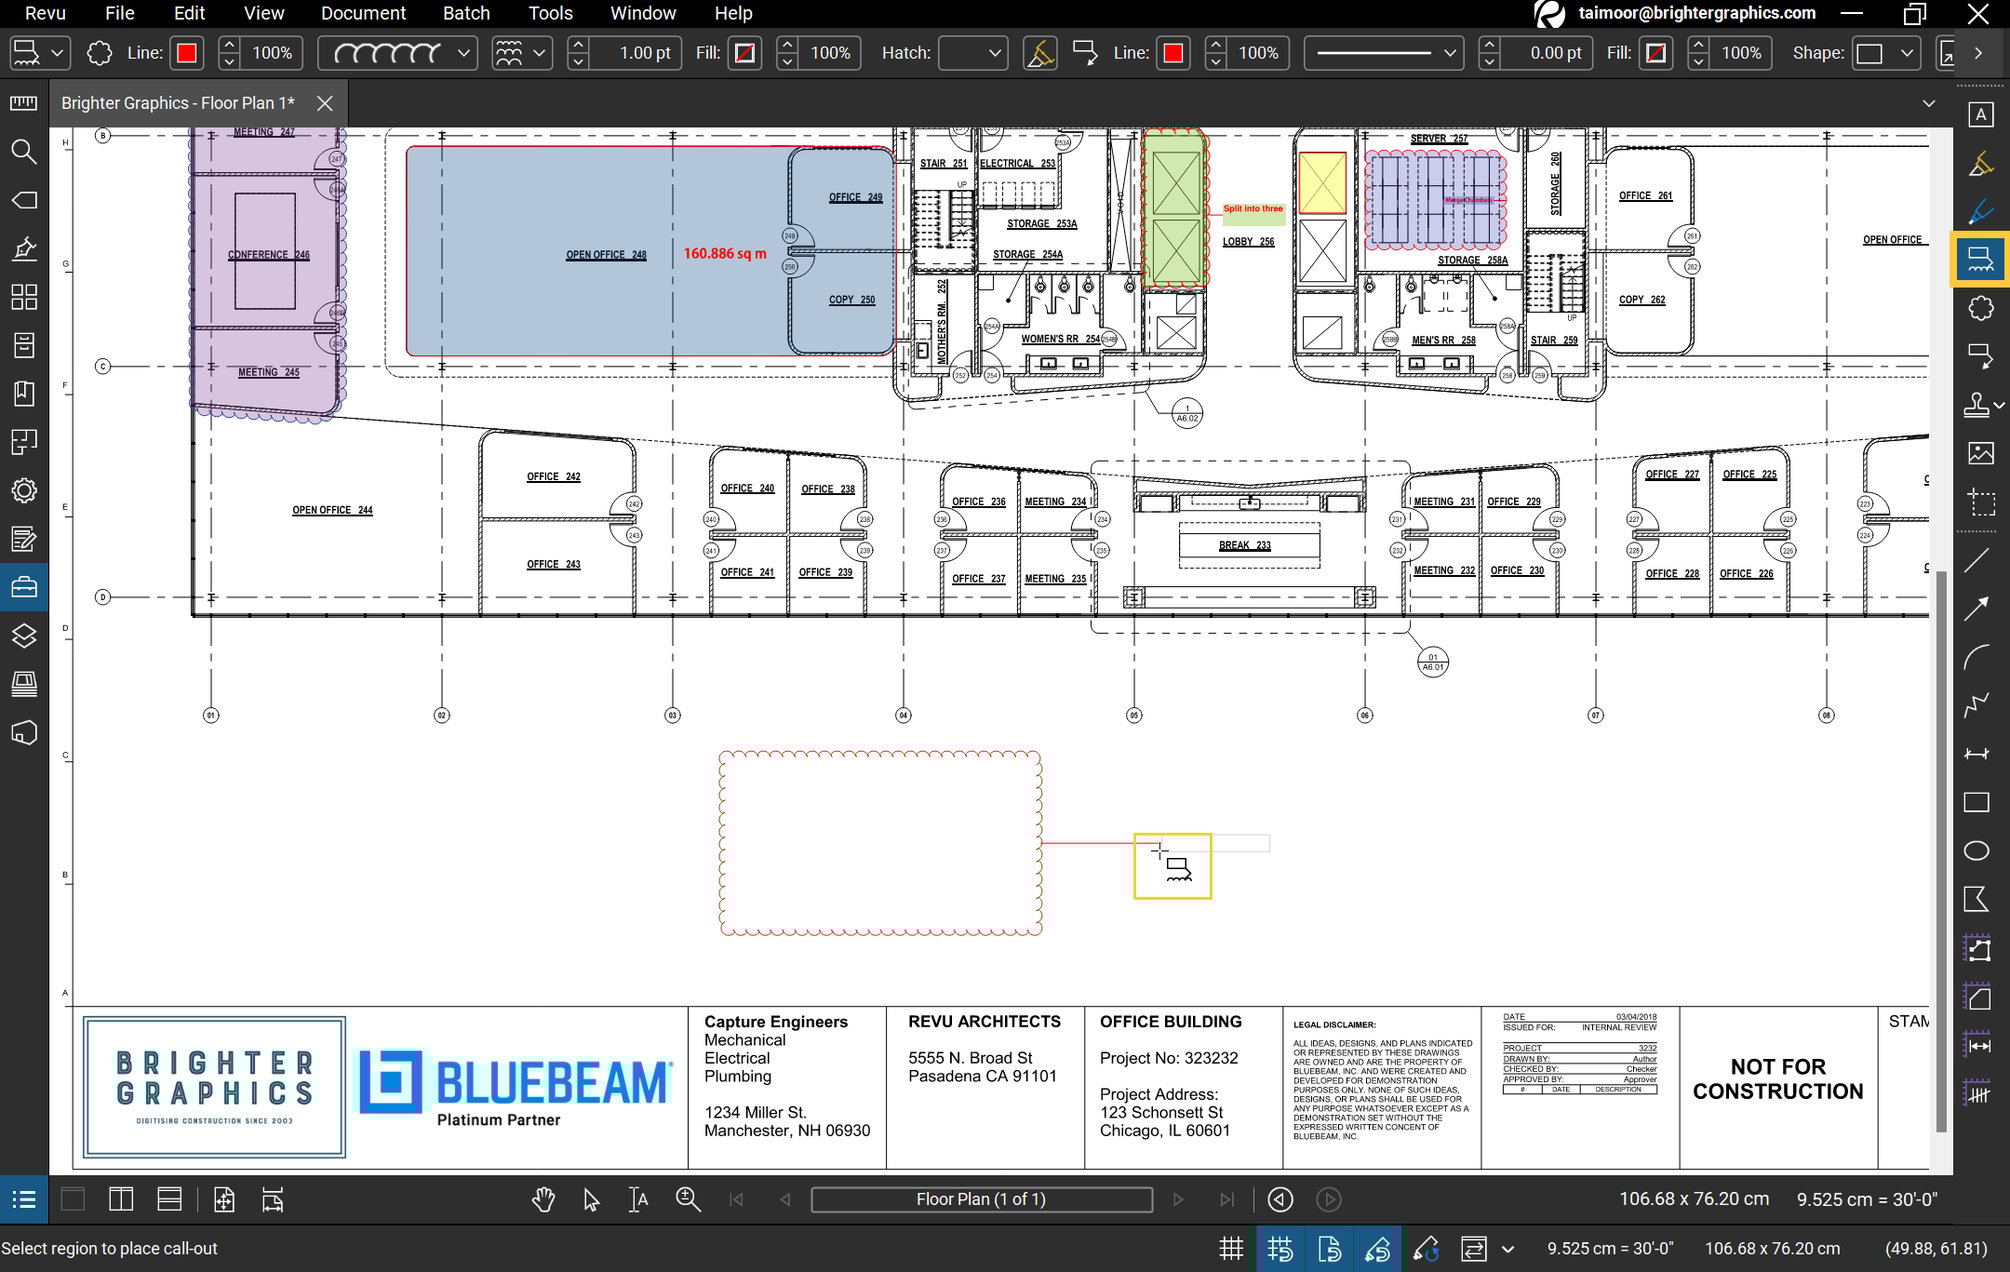Open the red Line color swatch

[x=185, y=52]
